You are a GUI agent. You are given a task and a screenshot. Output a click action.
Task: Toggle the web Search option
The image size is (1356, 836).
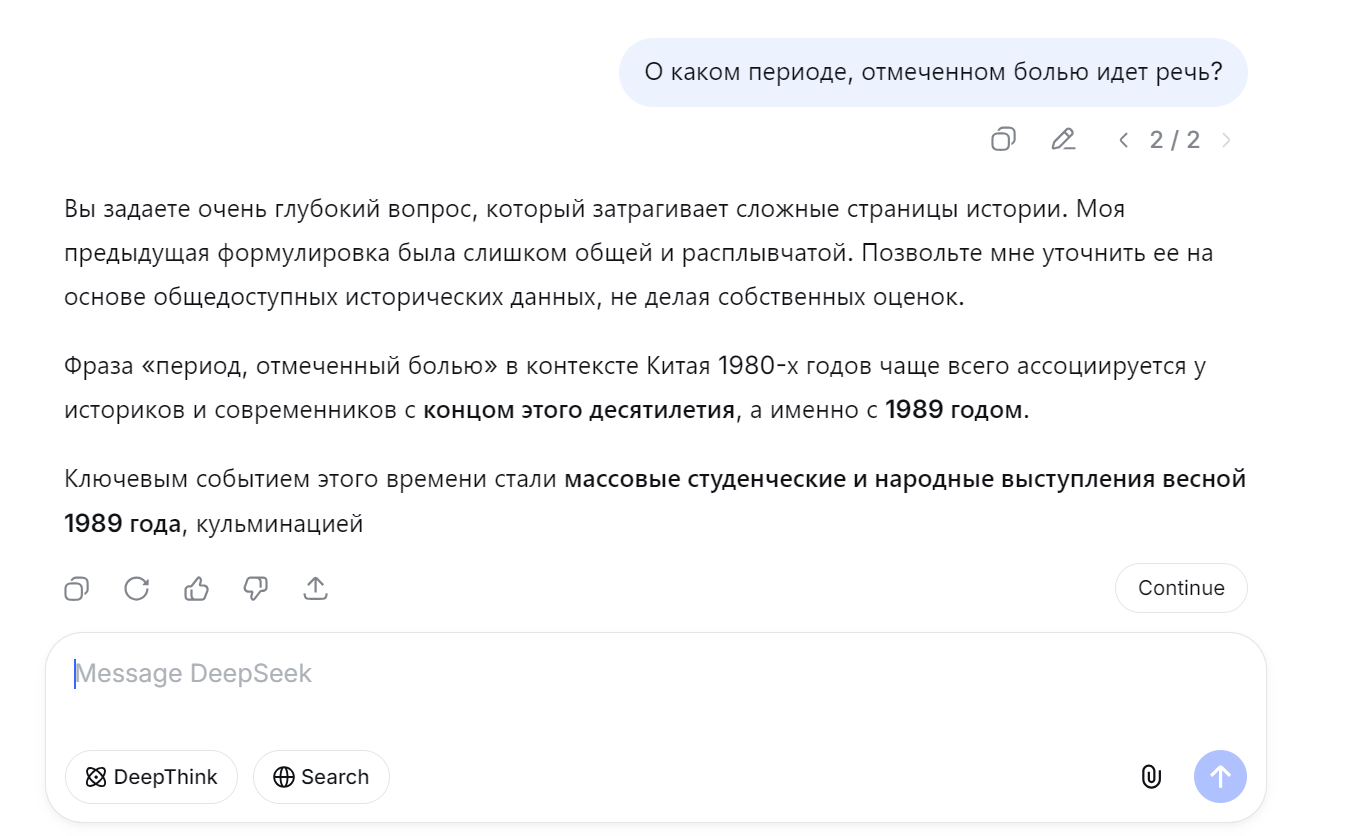coord(321,777)
